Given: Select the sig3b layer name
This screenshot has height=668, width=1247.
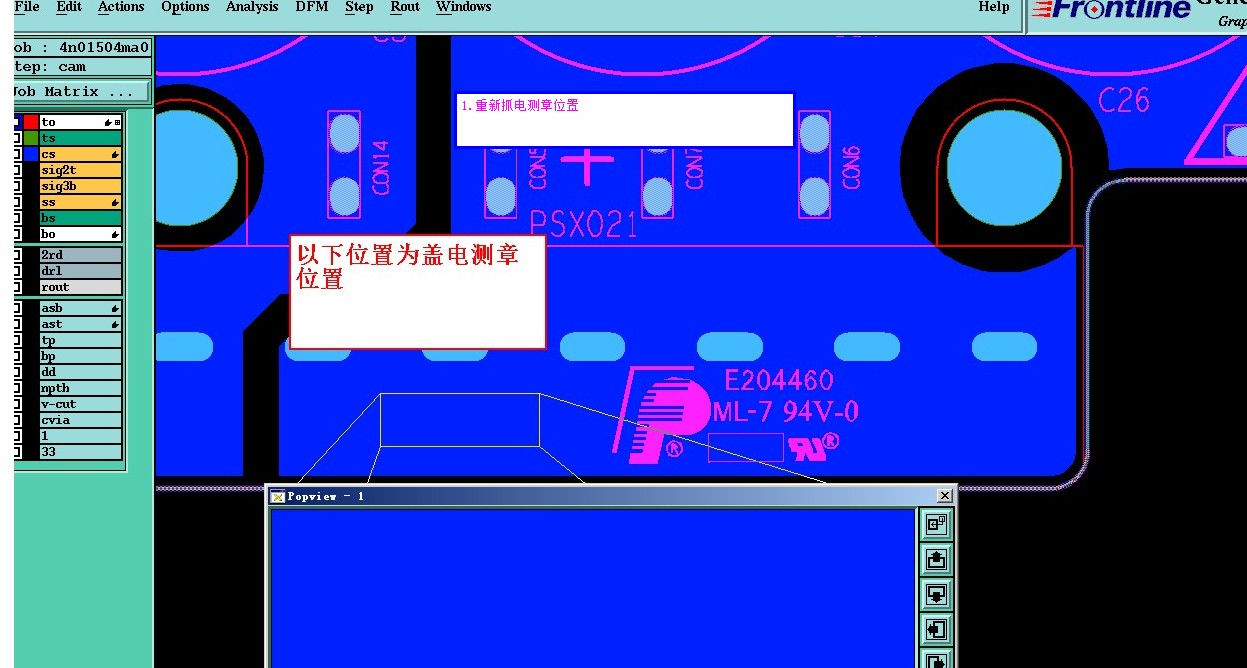Looking at the screenshot, I should click(80, 186).
